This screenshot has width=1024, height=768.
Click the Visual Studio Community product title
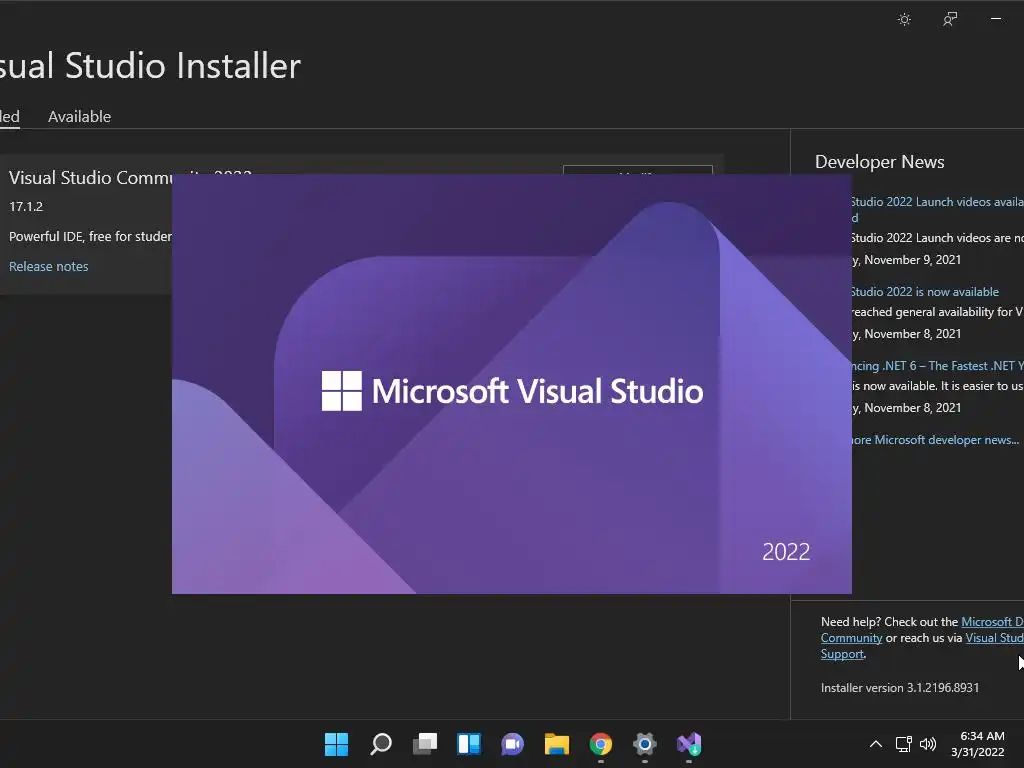pyautogui.click(x=90, y=178)
